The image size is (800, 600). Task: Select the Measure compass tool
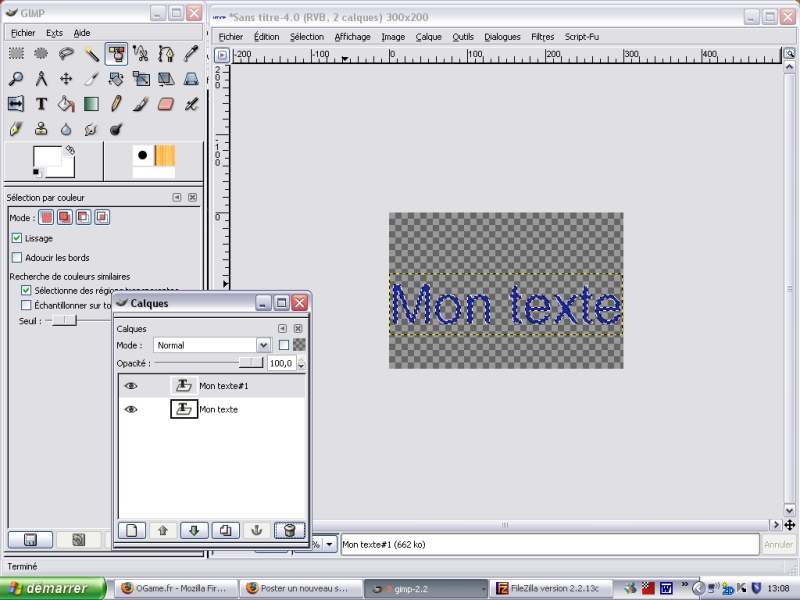[41, 79]
